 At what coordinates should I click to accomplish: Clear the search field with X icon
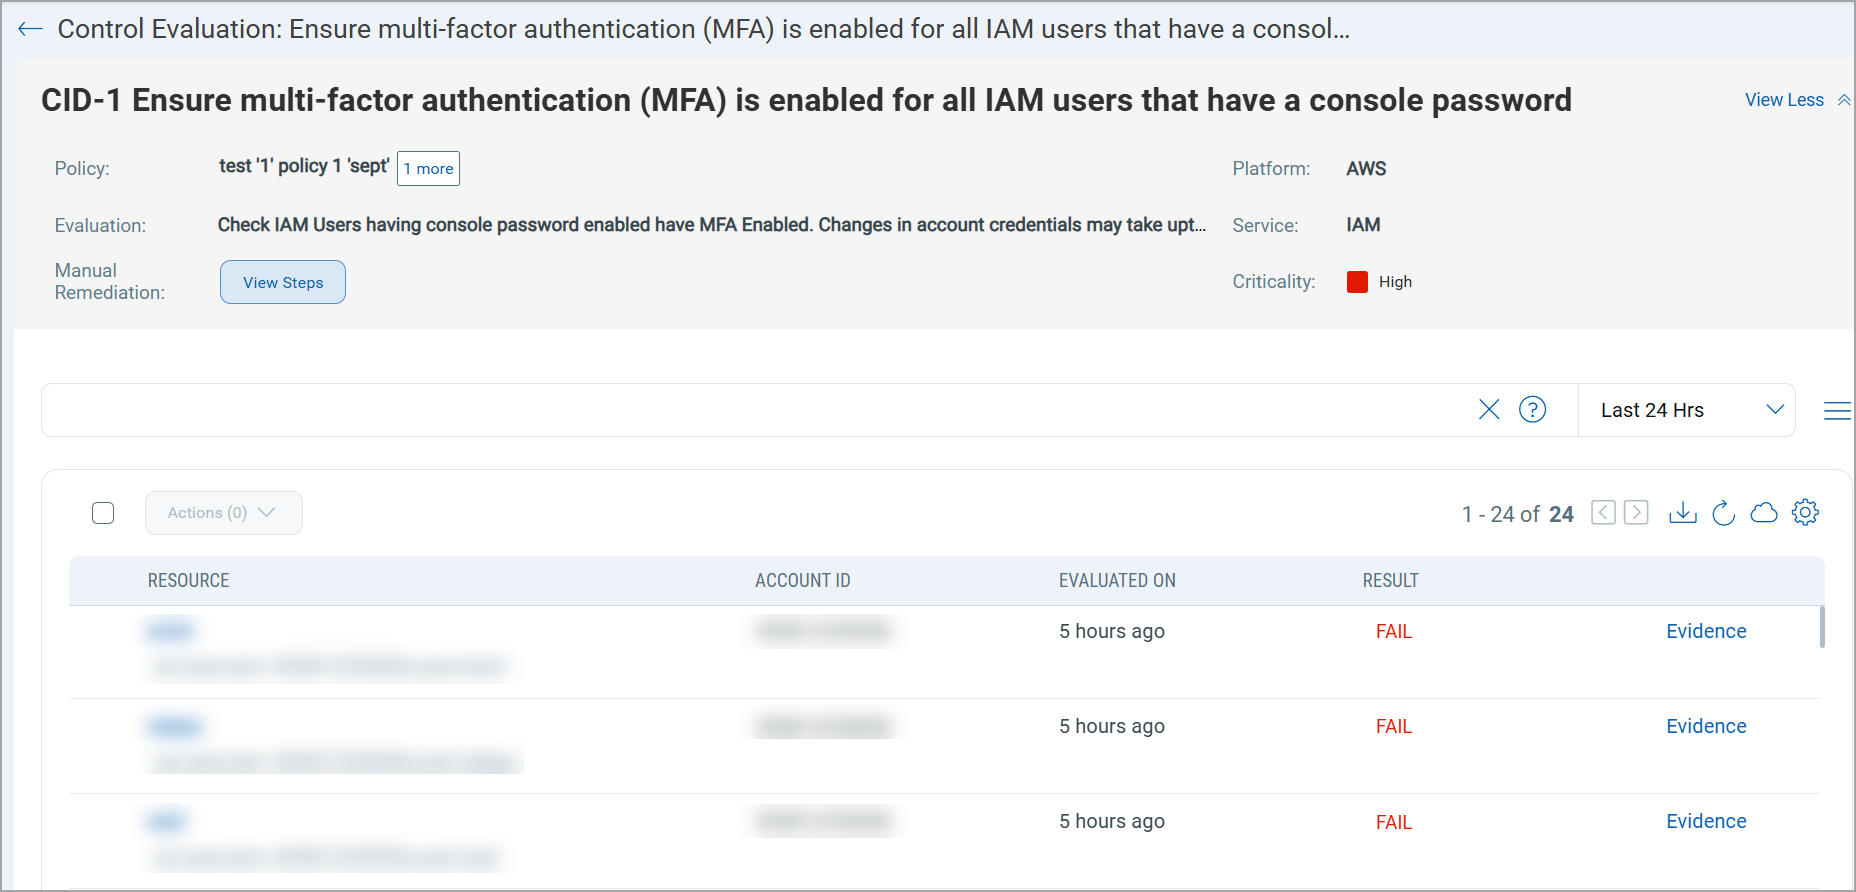click(1489, 410)
